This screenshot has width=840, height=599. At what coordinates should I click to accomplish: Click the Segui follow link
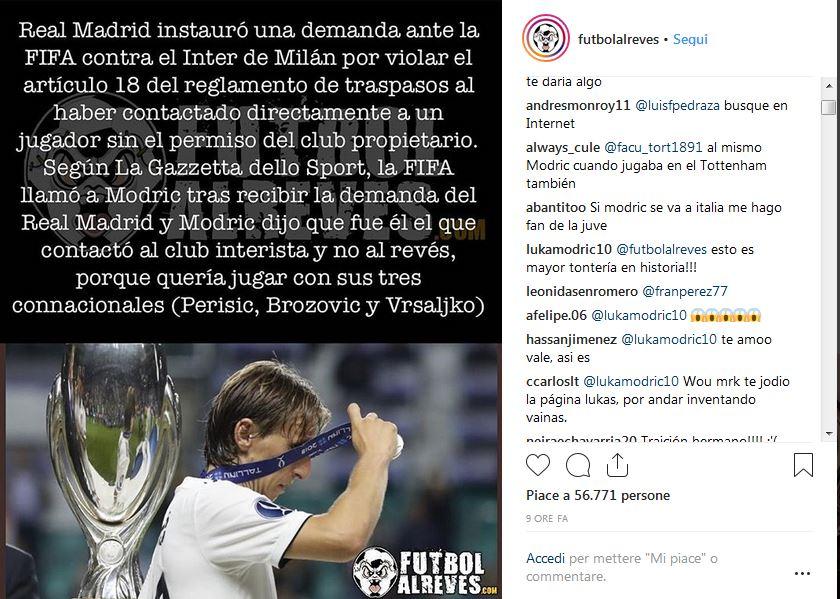[x=690, y=39]
